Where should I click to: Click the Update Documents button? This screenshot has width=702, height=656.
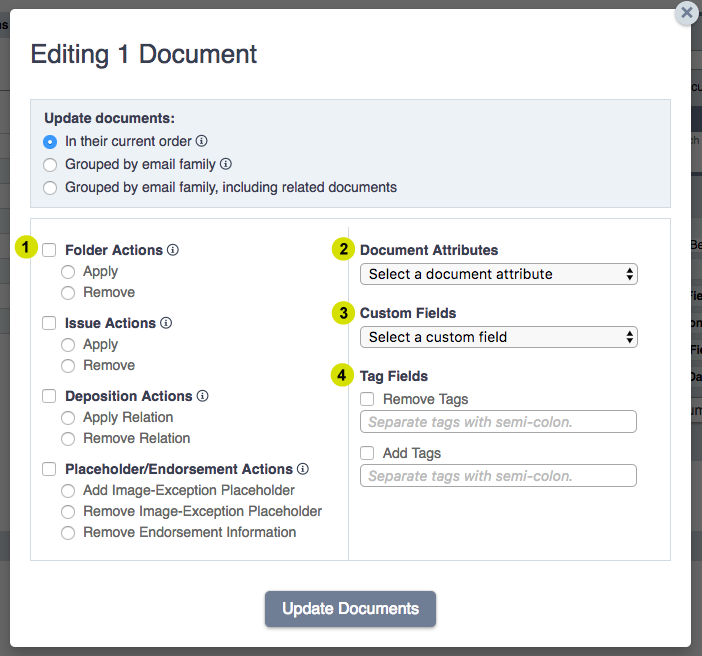click(x=351, y=609)
